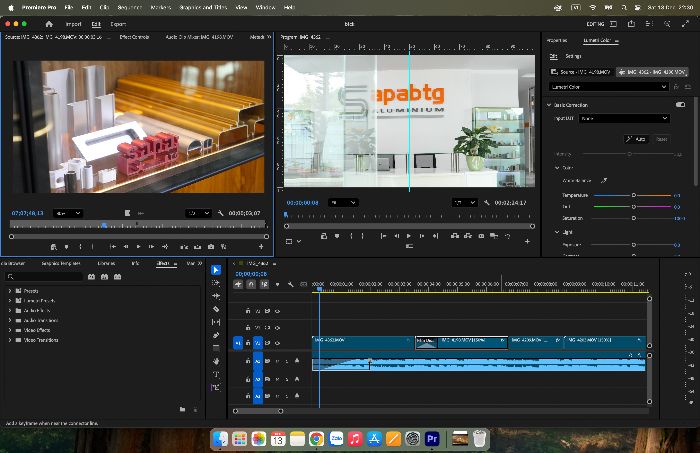Image resolution: width=700 pixels, height=453 pixels.
Task: Select the Selection arrow tool
Action: (x=216, y=270)
